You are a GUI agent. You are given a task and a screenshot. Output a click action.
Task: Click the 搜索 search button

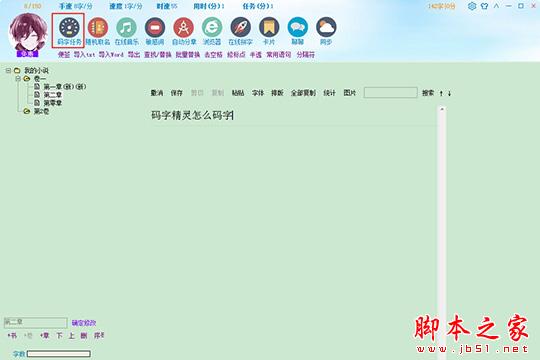[428, 93]
